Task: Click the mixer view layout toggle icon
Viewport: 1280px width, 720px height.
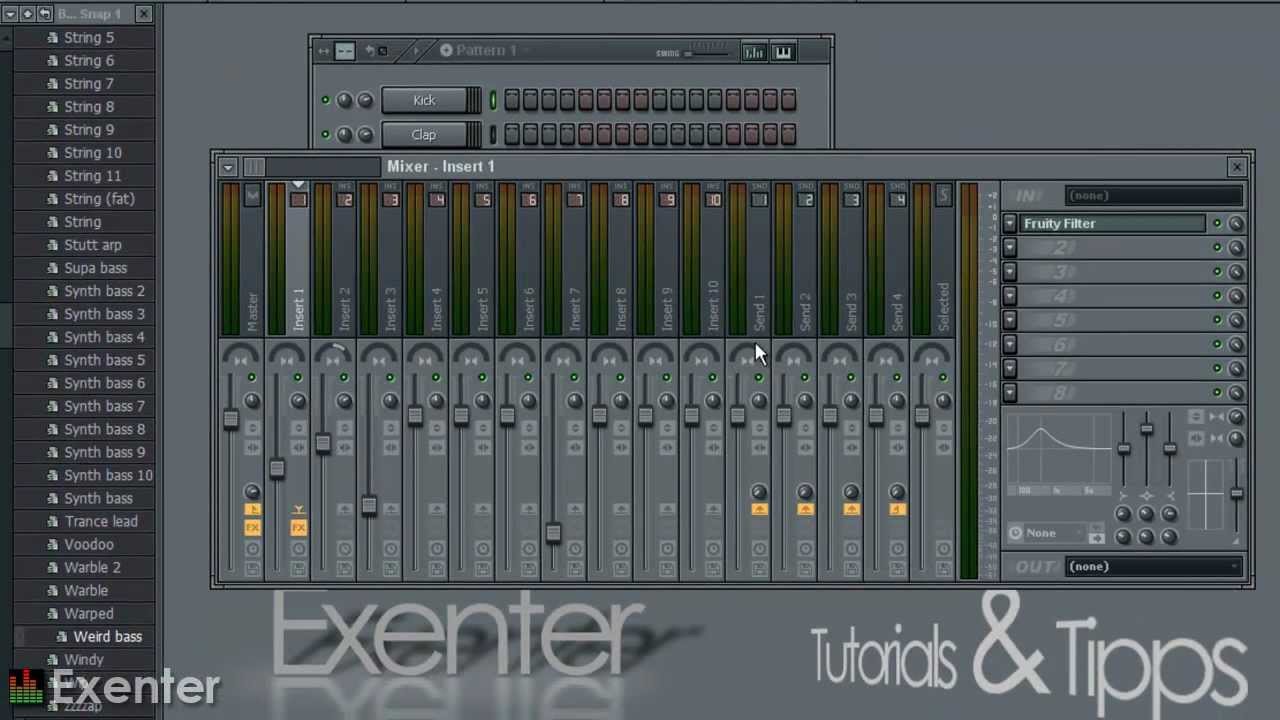Action: click(x=254, y=167)
